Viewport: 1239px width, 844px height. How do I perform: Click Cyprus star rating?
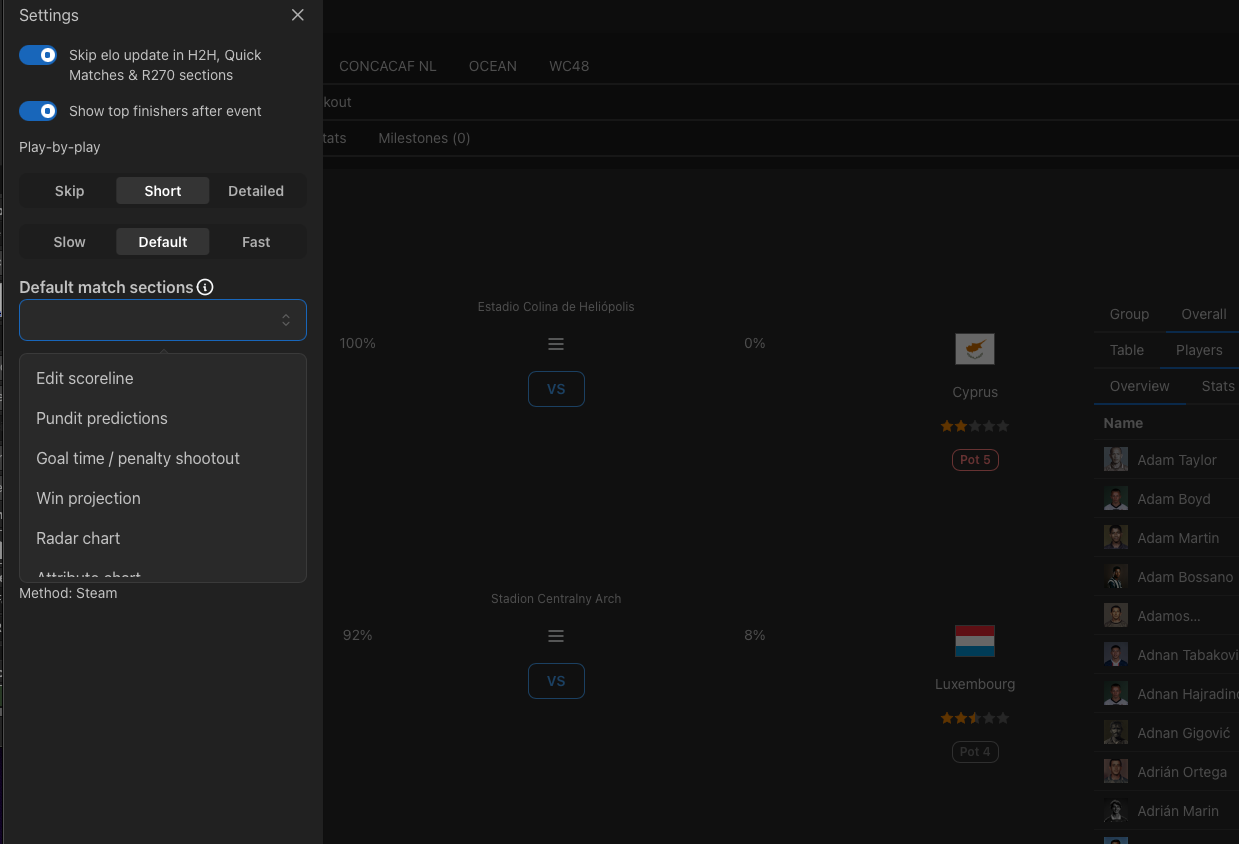click(975, 426)
